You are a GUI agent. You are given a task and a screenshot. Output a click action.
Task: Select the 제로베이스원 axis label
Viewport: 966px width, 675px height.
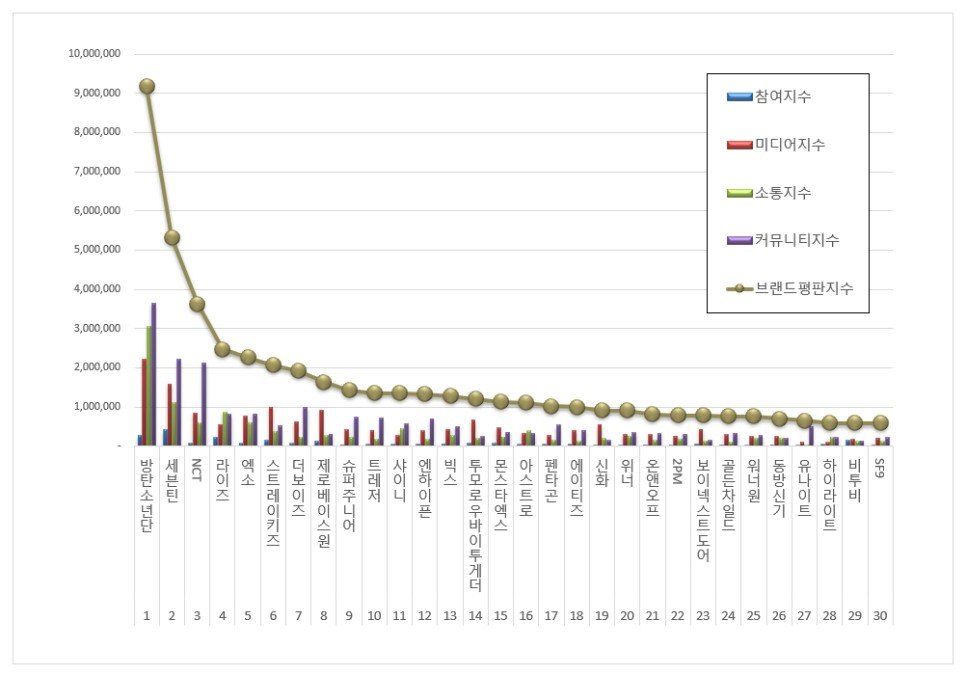323,503
